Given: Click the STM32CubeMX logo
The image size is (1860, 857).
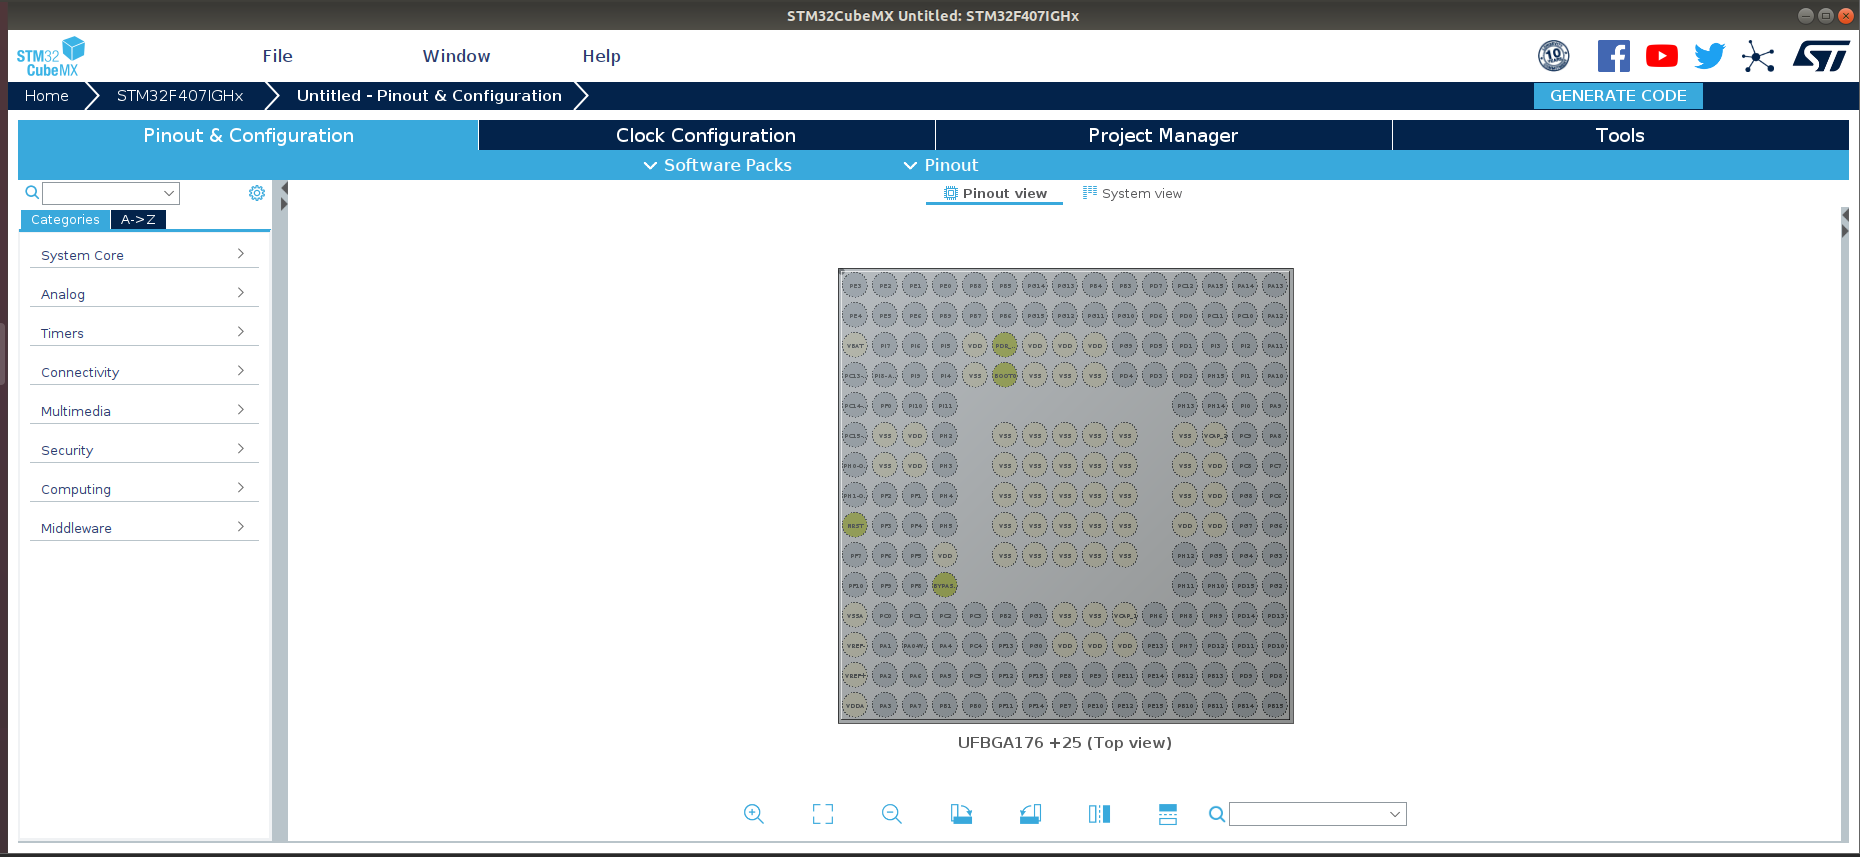Looking at the screenshot, I should click(x=51, y=57).
